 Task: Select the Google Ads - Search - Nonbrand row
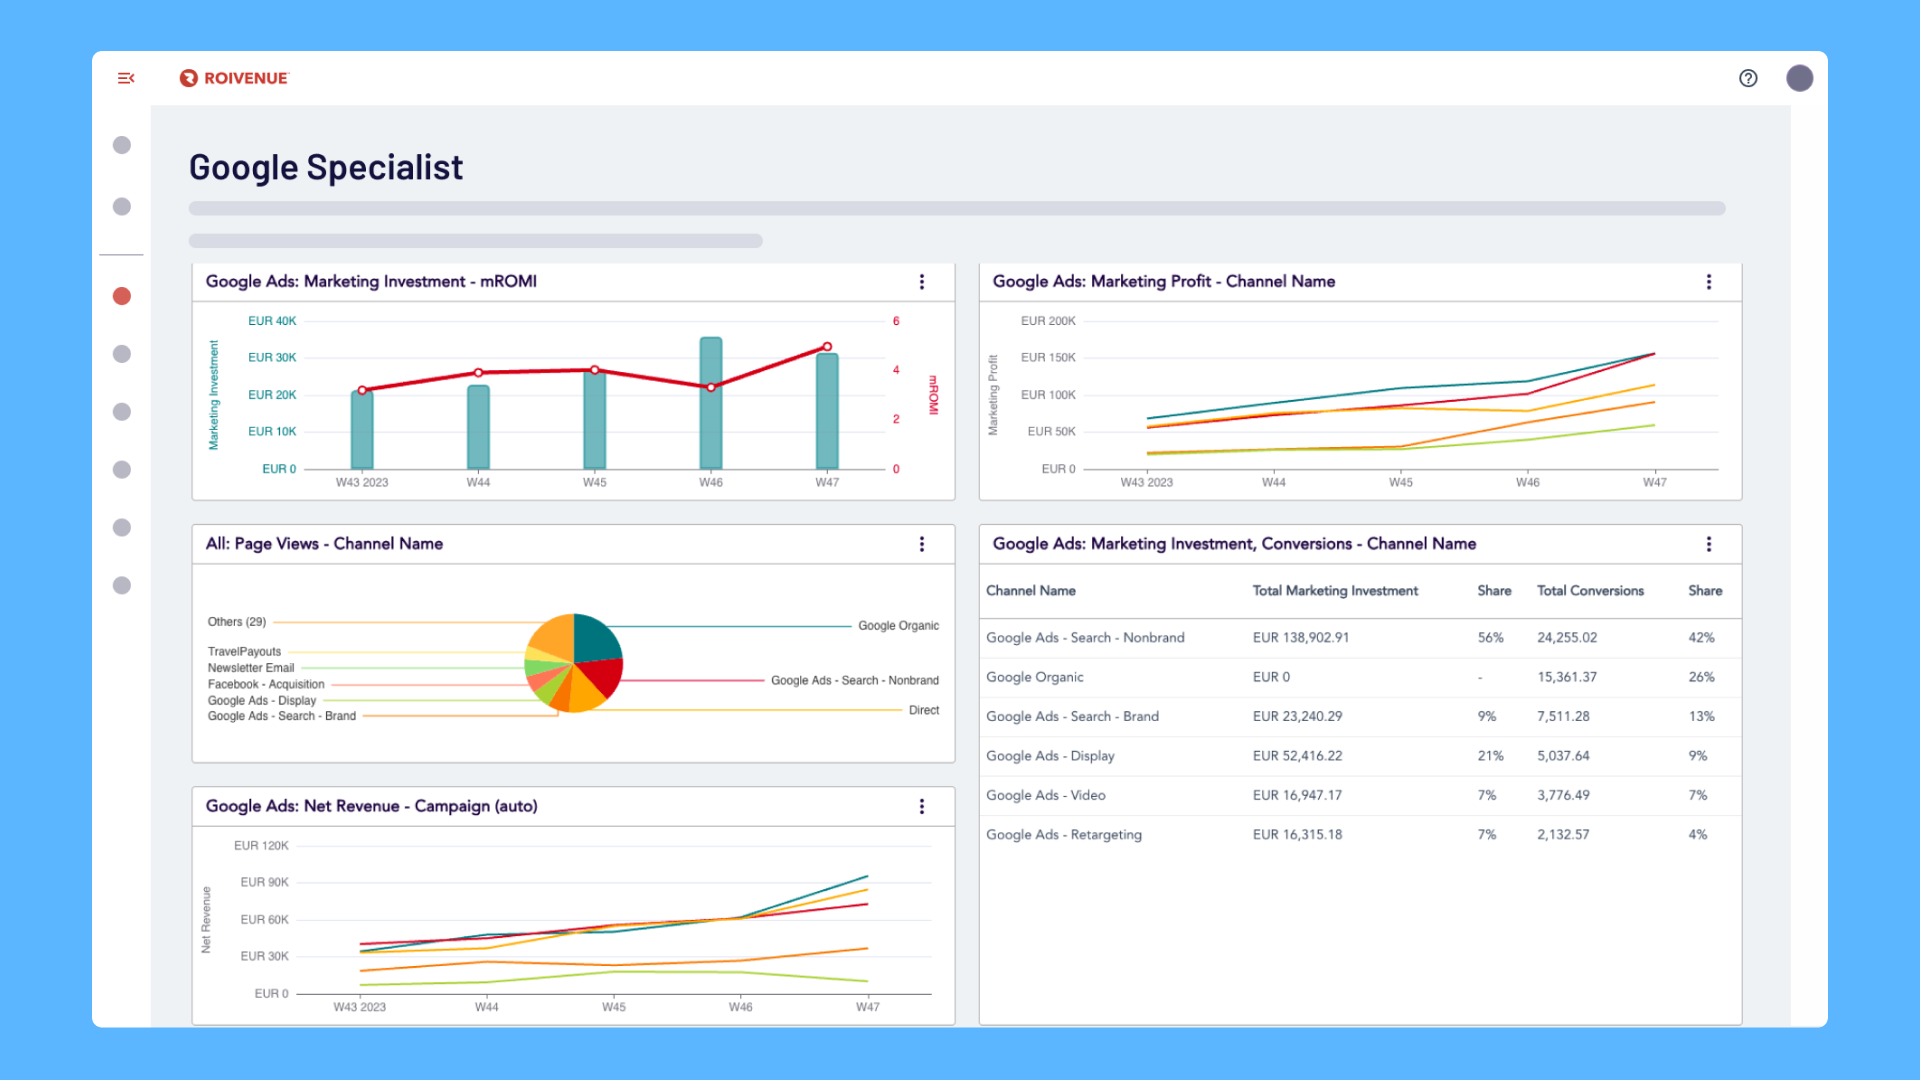(1360, 638)
